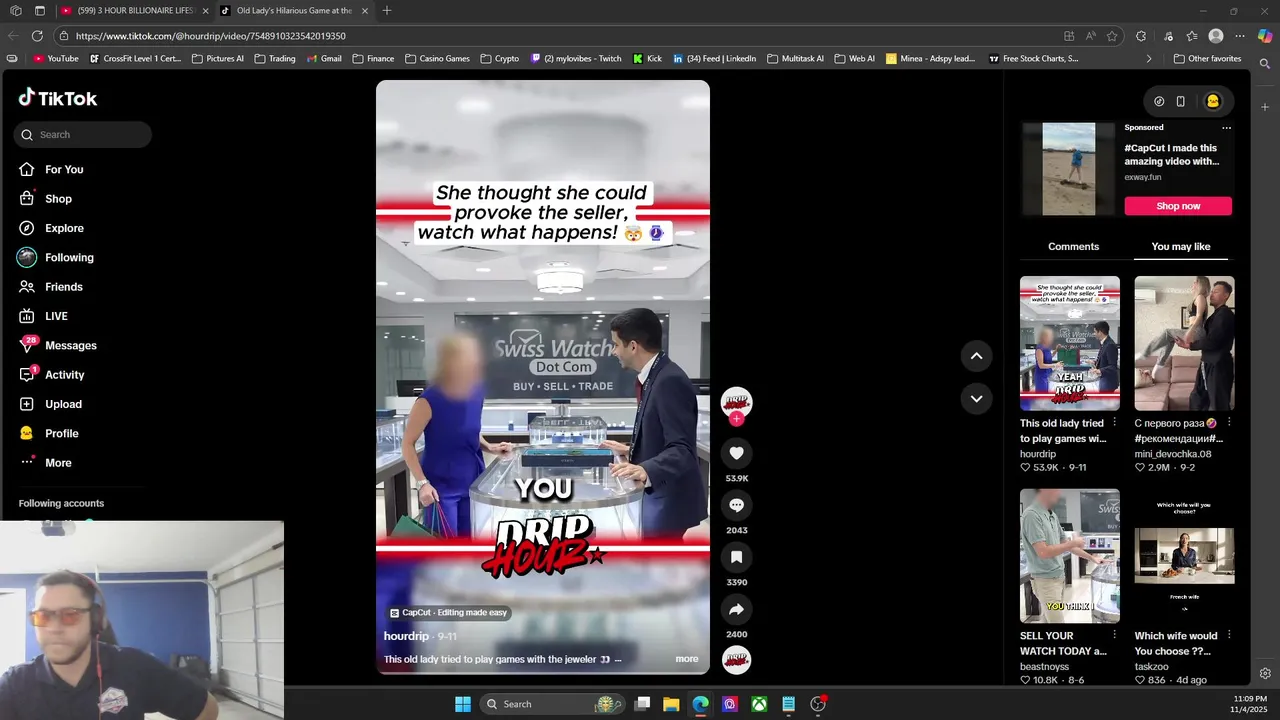This screenshot has width=1280, height=720.
Task: Open Windows Start menu
Action: pyautogui.click(x=463, y=704)
